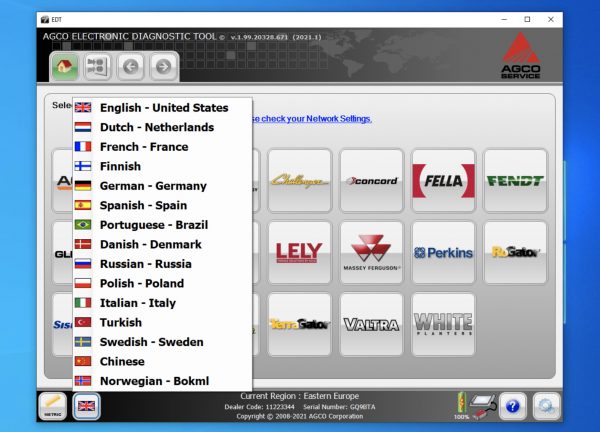Set language to Swedish - Sweden
The image size is (600, 432).
(x=162, y=342)
